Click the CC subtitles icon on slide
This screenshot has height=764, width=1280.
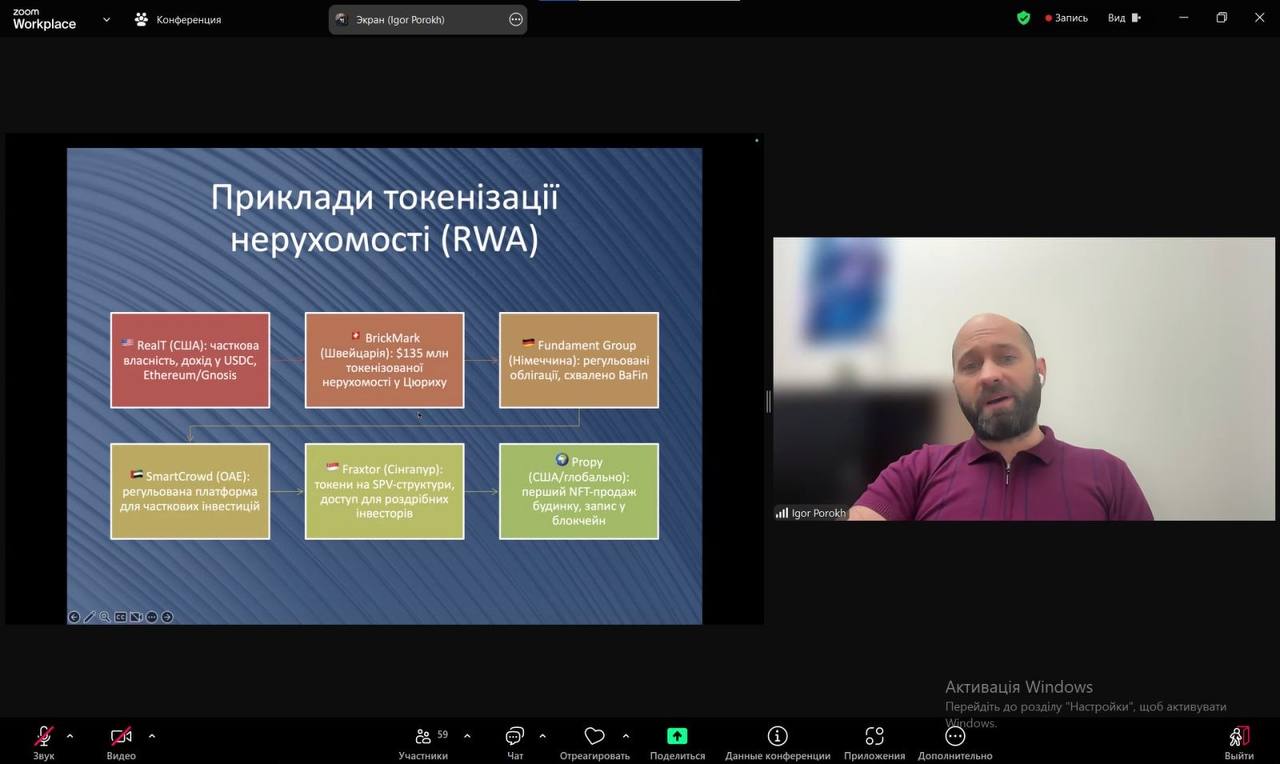tap(120, 617)
